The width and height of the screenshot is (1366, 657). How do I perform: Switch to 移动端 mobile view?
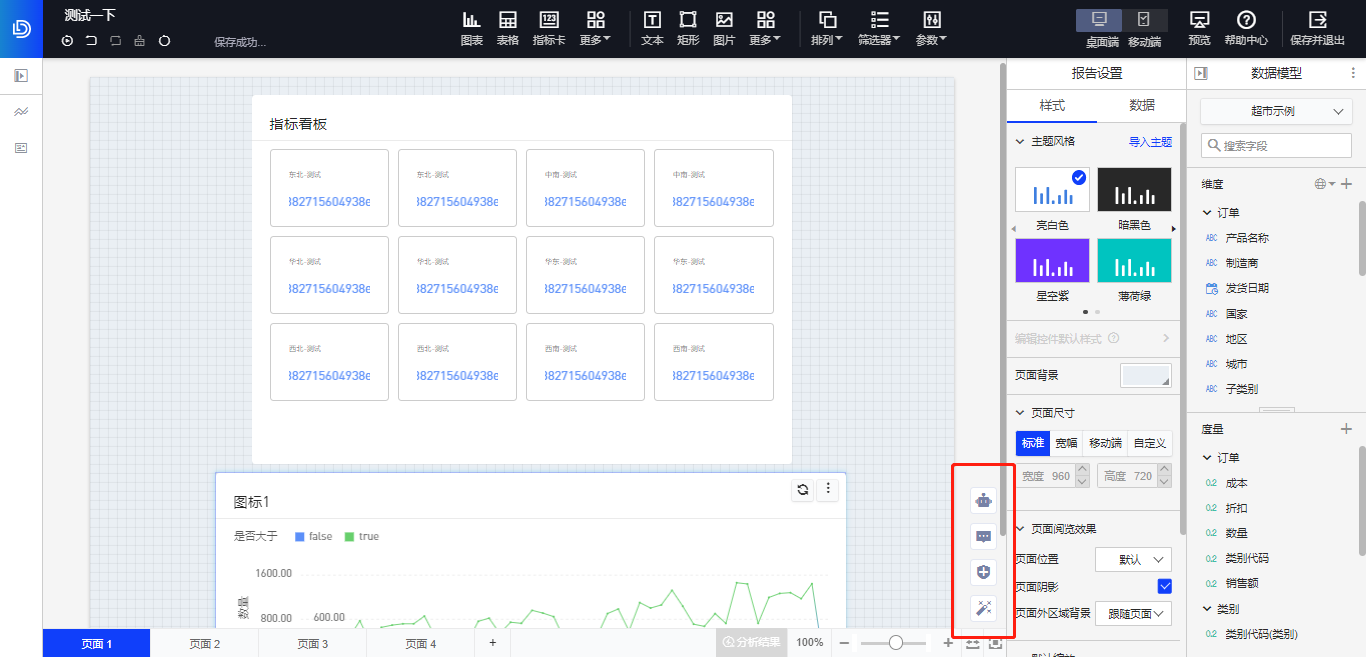tap(1144, 28)
